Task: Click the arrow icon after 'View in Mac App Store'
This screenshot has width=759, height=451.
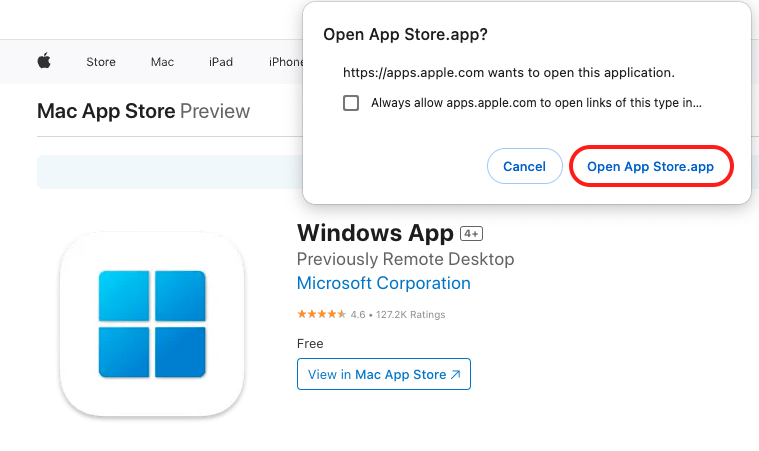Action: (x=456, y=375)
